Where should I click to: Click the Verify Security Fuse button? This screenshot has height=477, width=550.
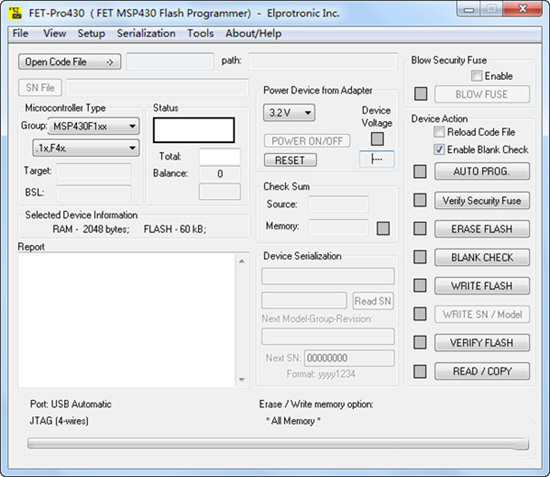click(x=482, y=200)
